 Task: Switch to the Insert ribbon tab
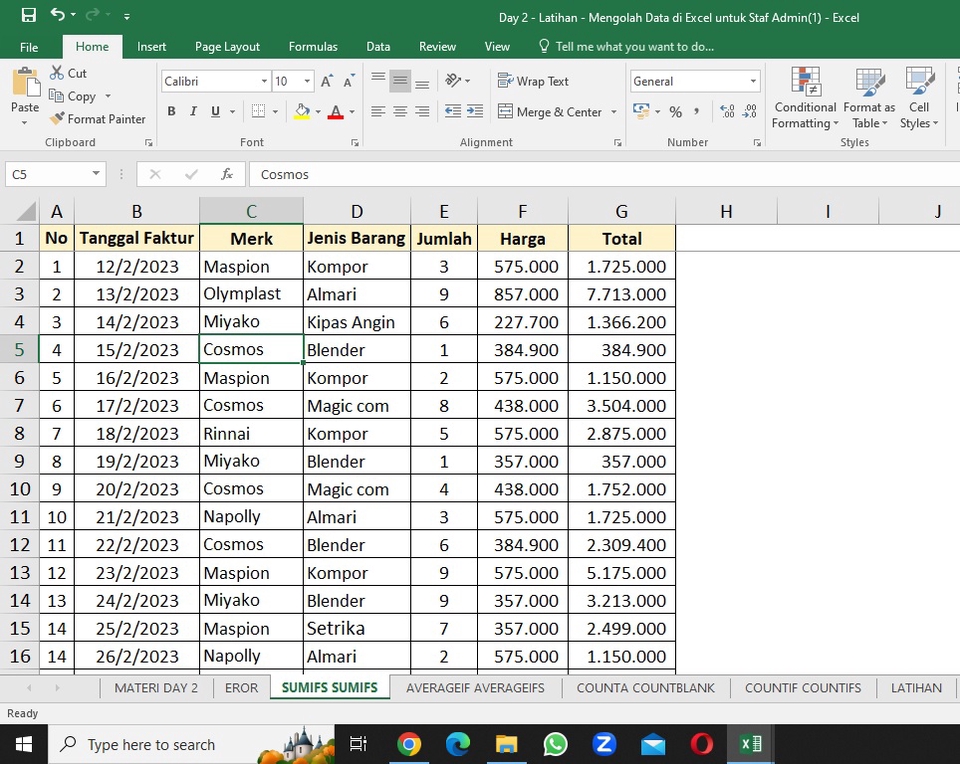coord(151,47)
